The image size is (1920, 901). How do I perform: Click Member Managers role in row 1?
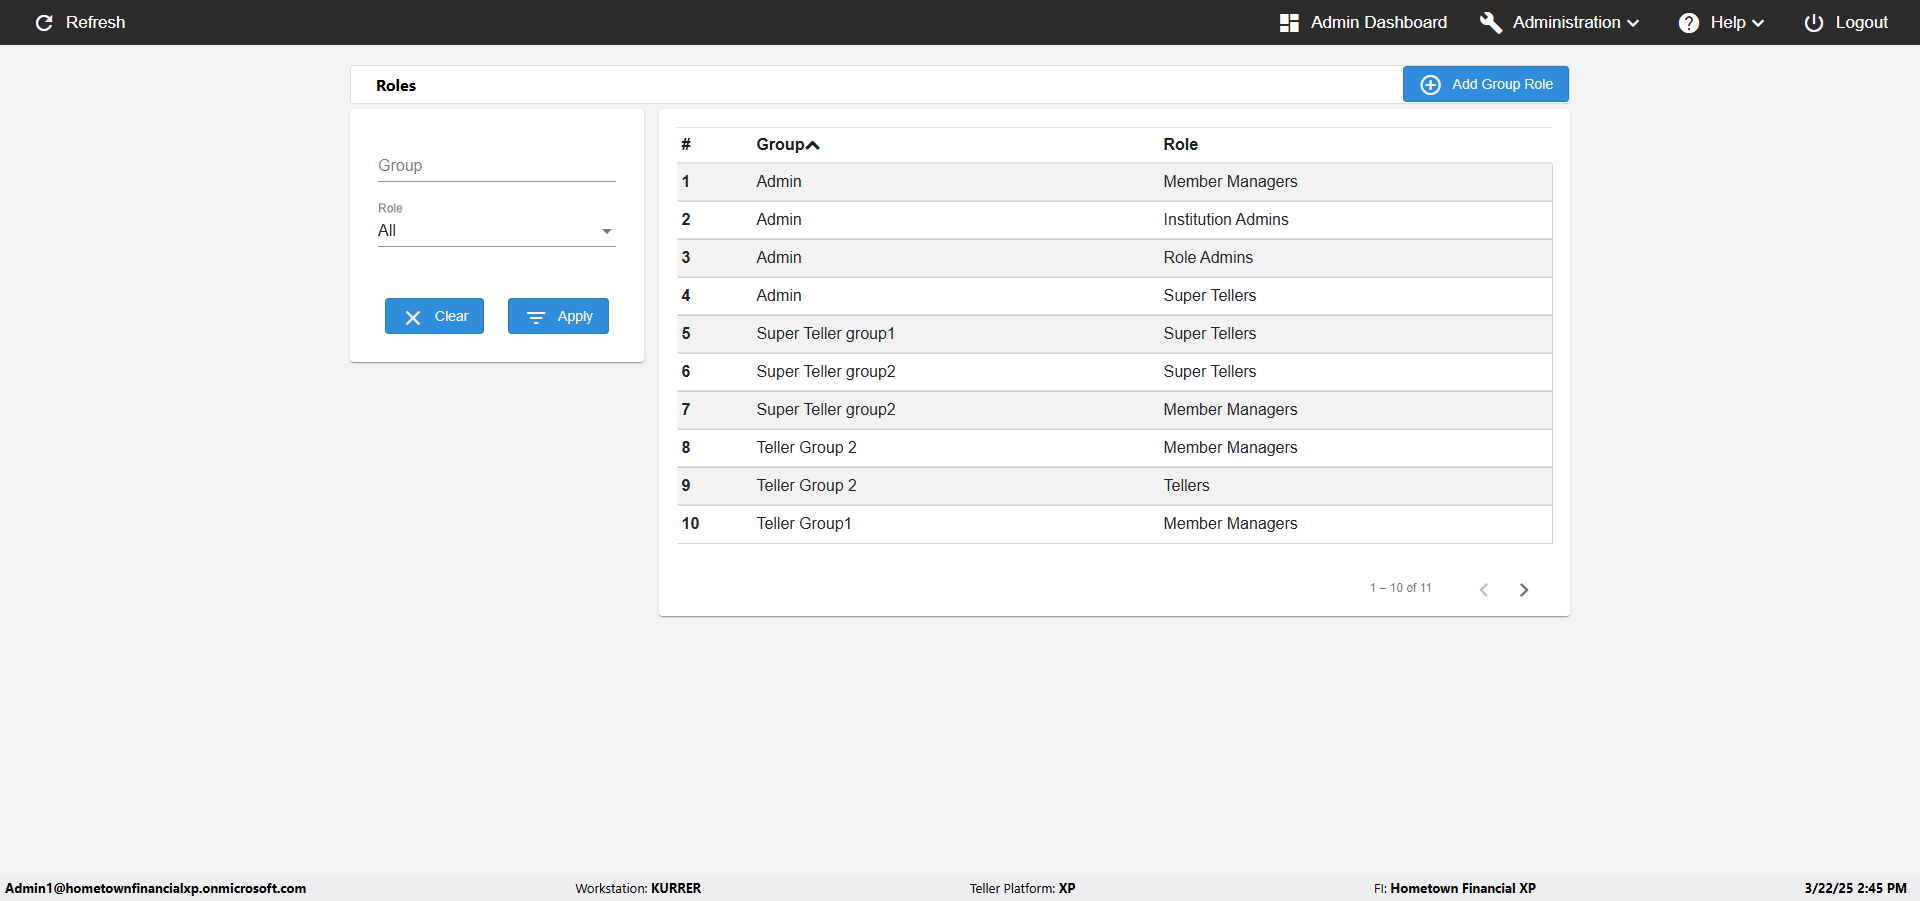(x=1230, y=181)
